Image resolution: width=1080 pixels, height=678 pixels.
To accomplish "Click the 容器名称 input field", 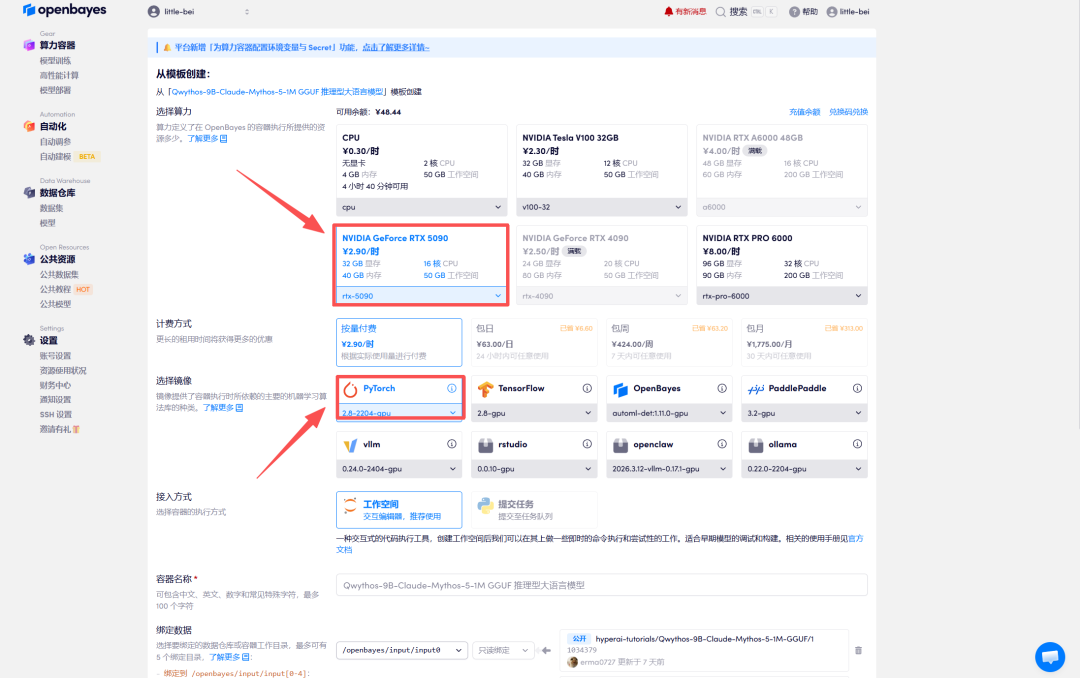I will click(x=601, y=585).
